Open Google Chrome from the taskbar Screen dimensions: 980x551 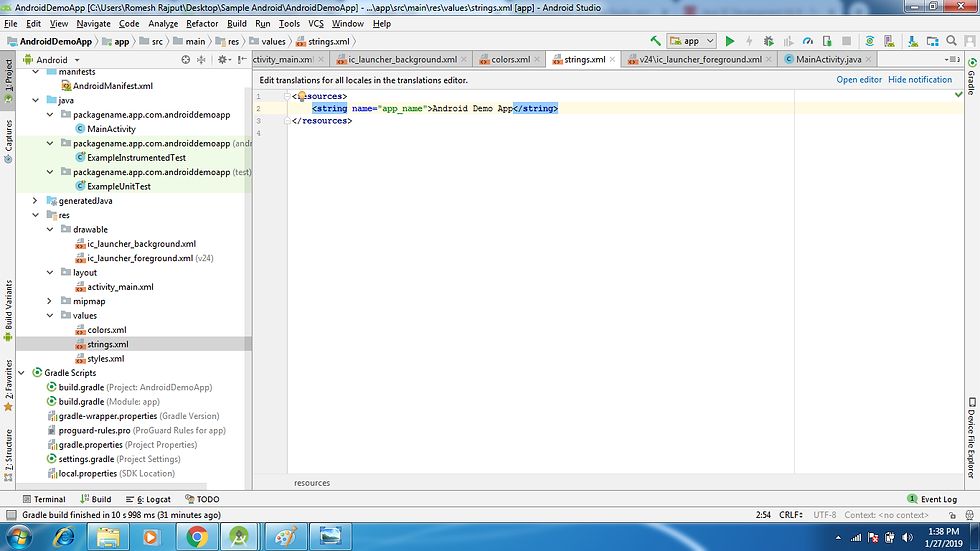coord(197,537)
